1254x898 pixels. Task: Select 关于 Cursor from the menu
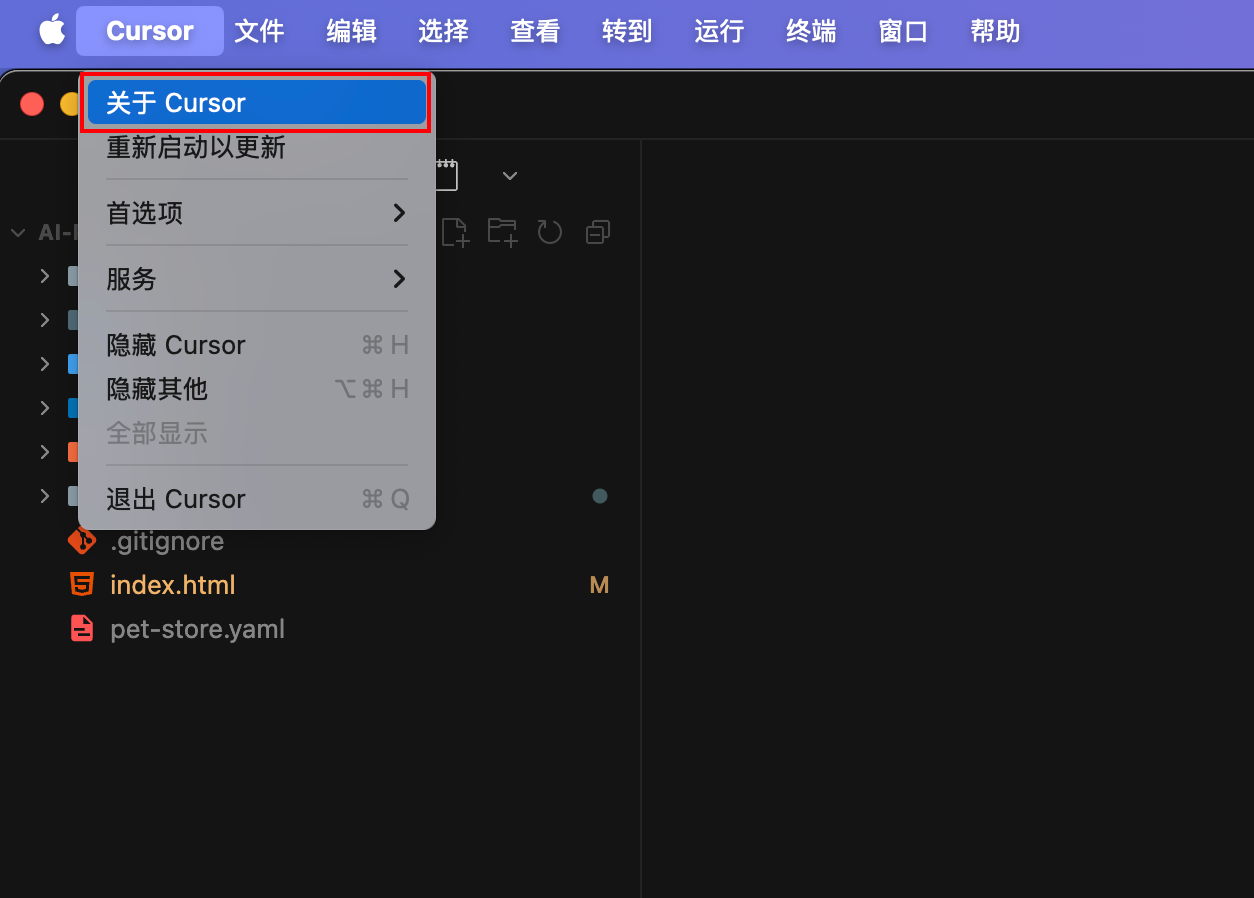(256, 102)
